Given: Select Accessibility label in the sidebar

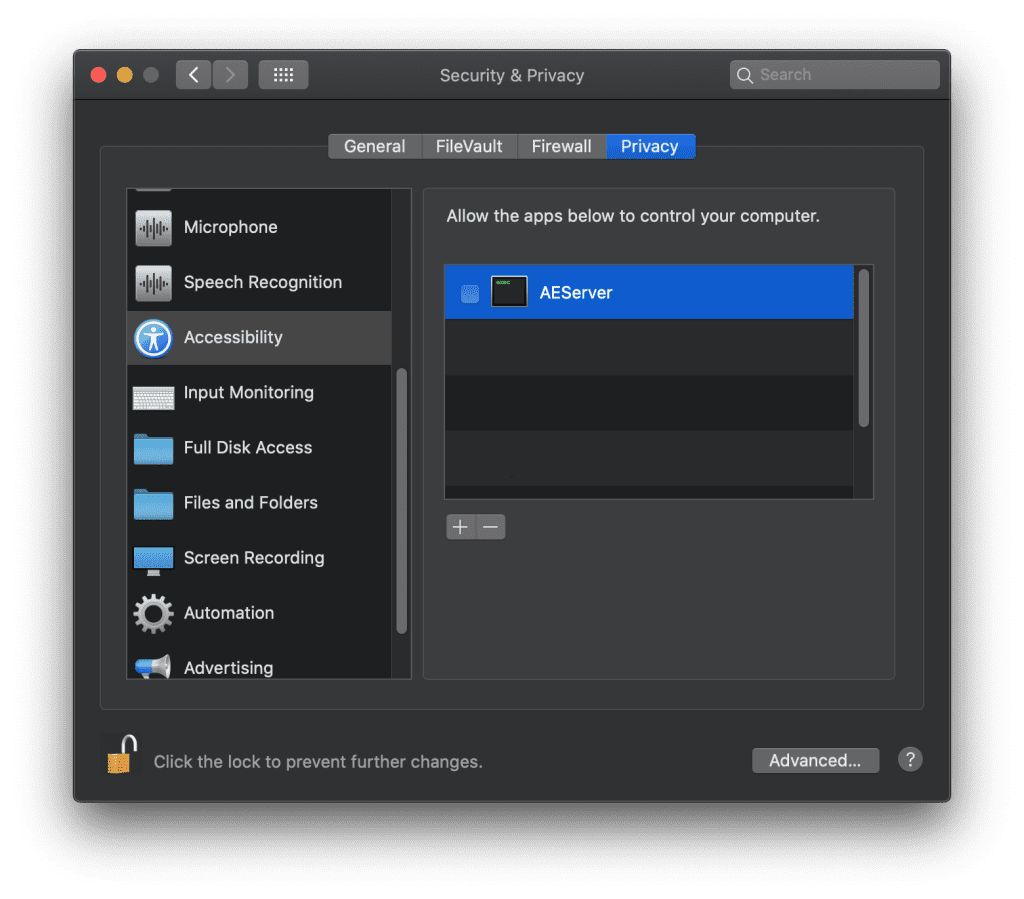Looking at the screenshot, I should click(233, 338).
